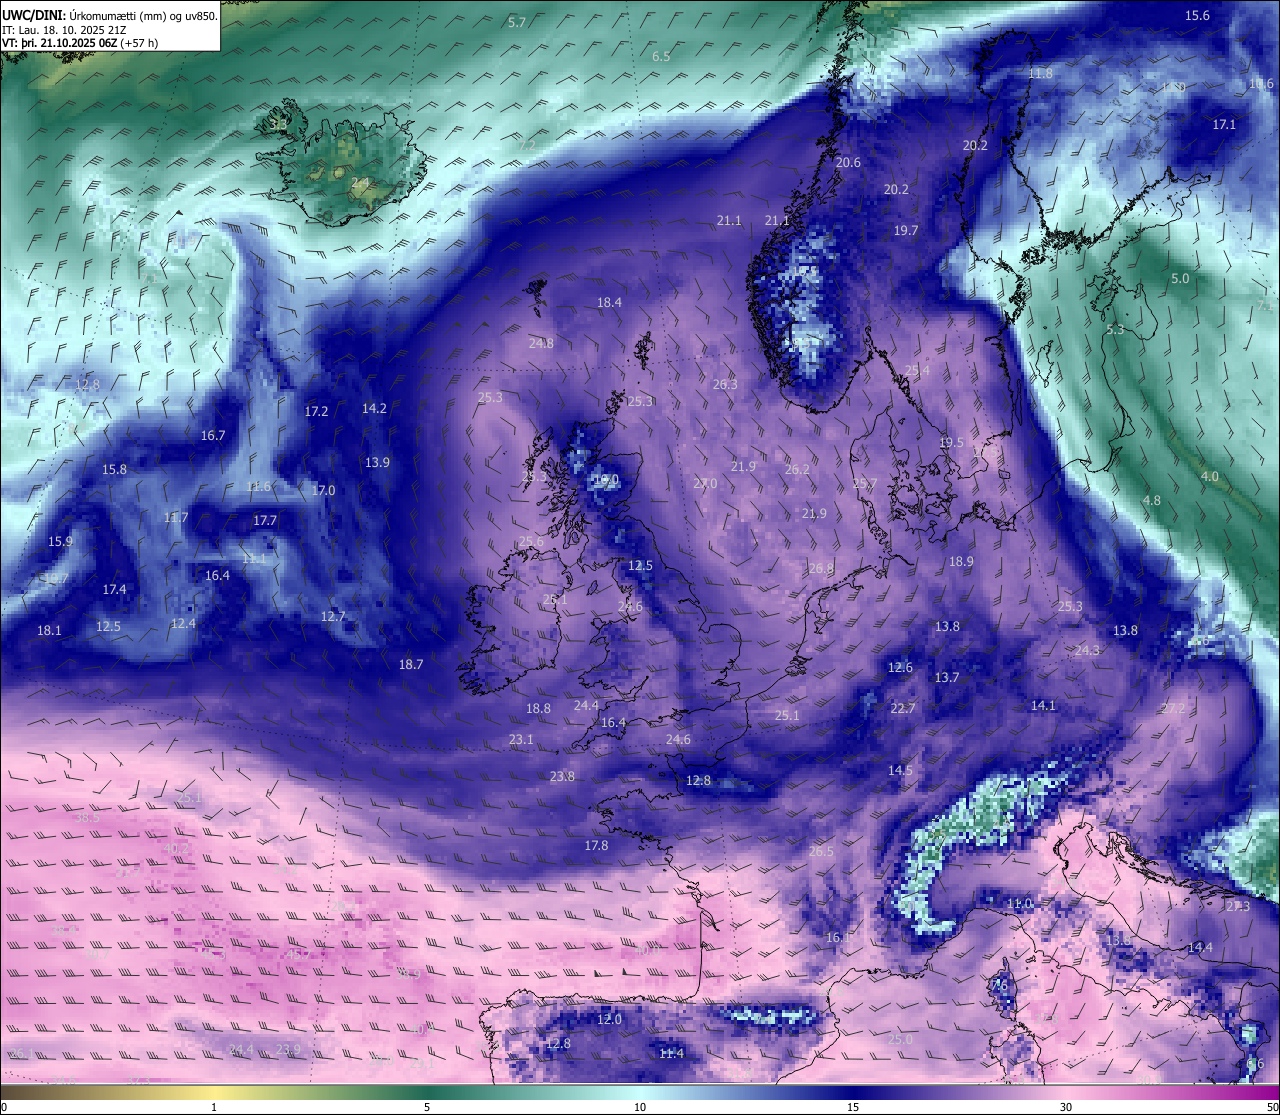This screenshot has width=1280, height=1115.
Task: Select the 12.0 value over Spain
Action: coord(609,1019)
